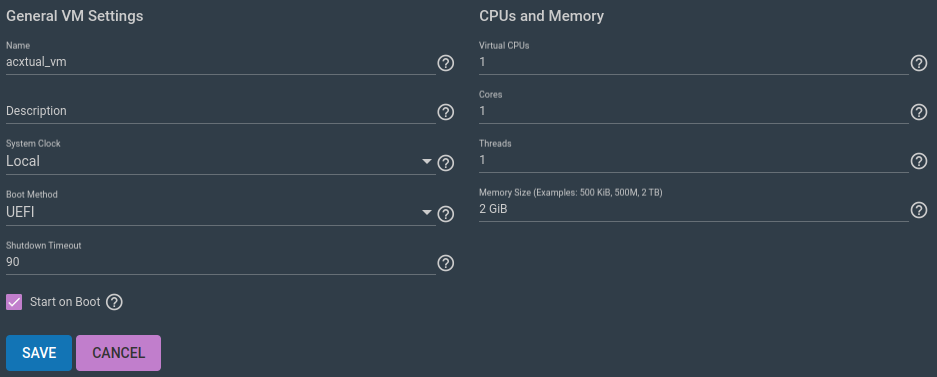The width and height of the screenshot is (937, 377).
Task: Open Shutdown Timeout help icon
Action: click(445, 263)
